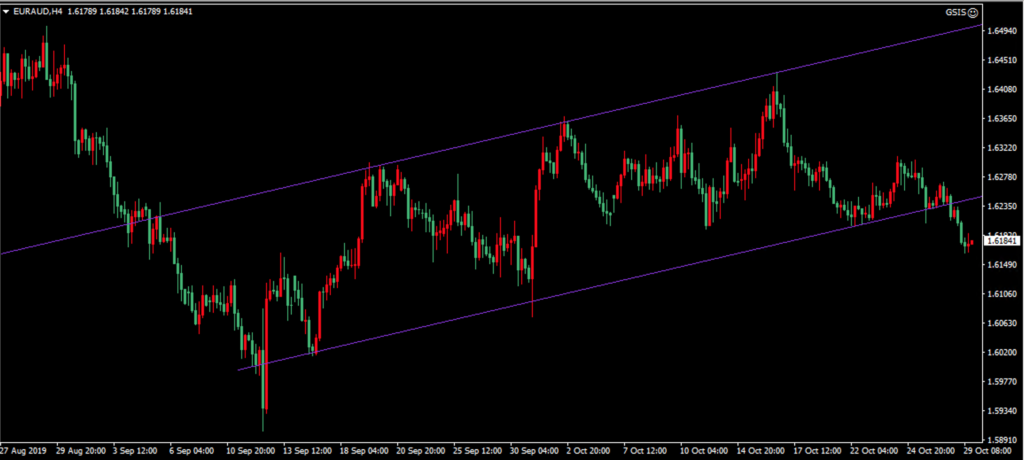Viewport: 1024px width, 460px height.
Task: Click the 7 Oct 12:00 time label
Action: pos(647,452)
